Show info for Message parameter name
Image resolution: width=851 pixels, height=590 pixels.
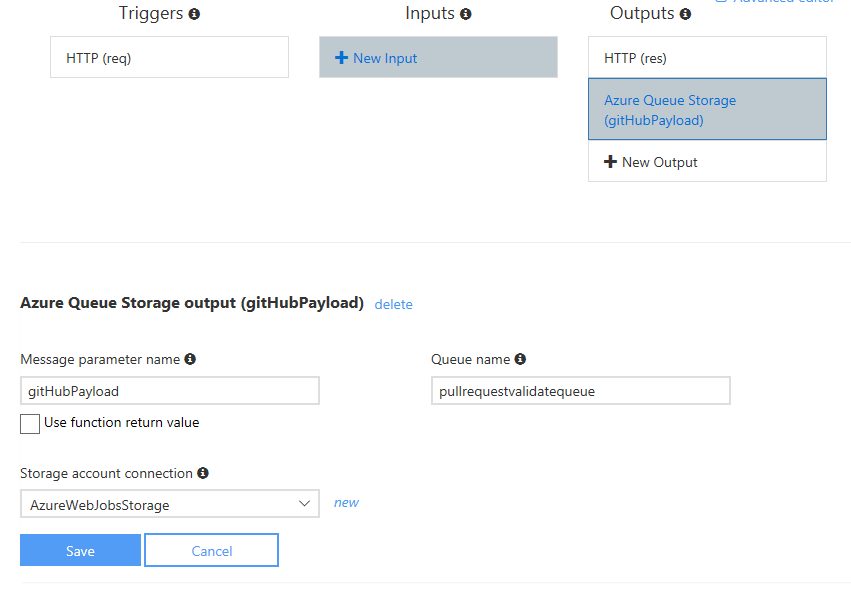point(190,359)
